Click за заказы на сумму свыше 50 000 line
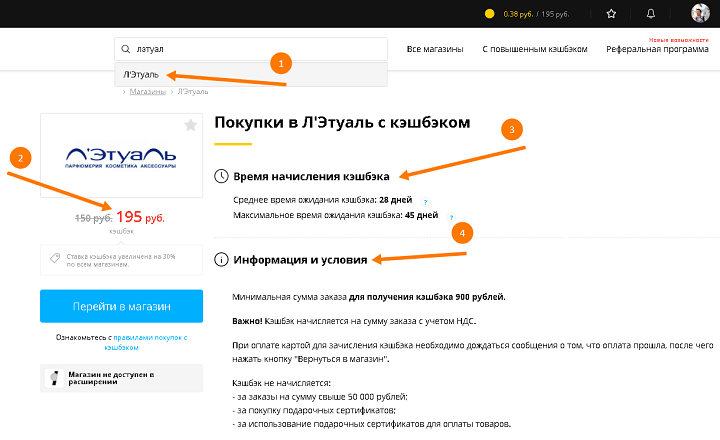This screenshot has height=440, width=720. point(320,397)
